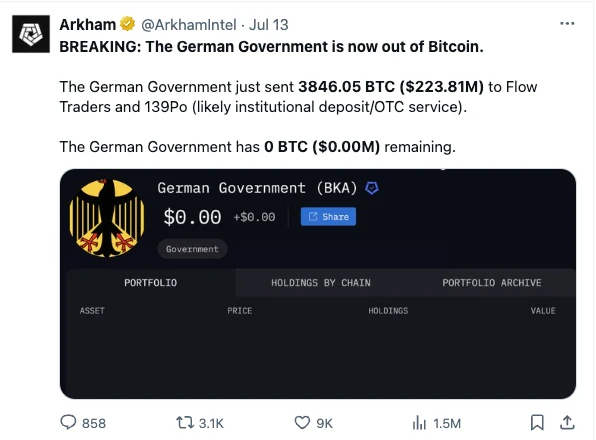This screenshot has height=440, width=596.
Task: Sort by the VALUE column header
Action: pyautogui.click(x=543, y=311)
